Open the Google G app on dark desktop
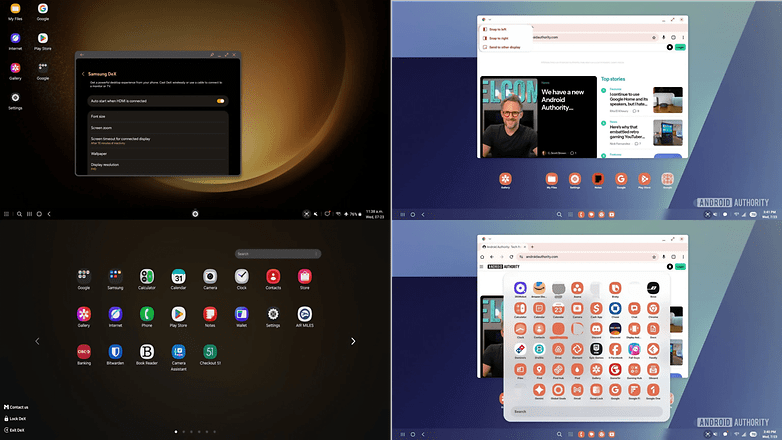Screen dimensions: 782x440 [43, 11]
